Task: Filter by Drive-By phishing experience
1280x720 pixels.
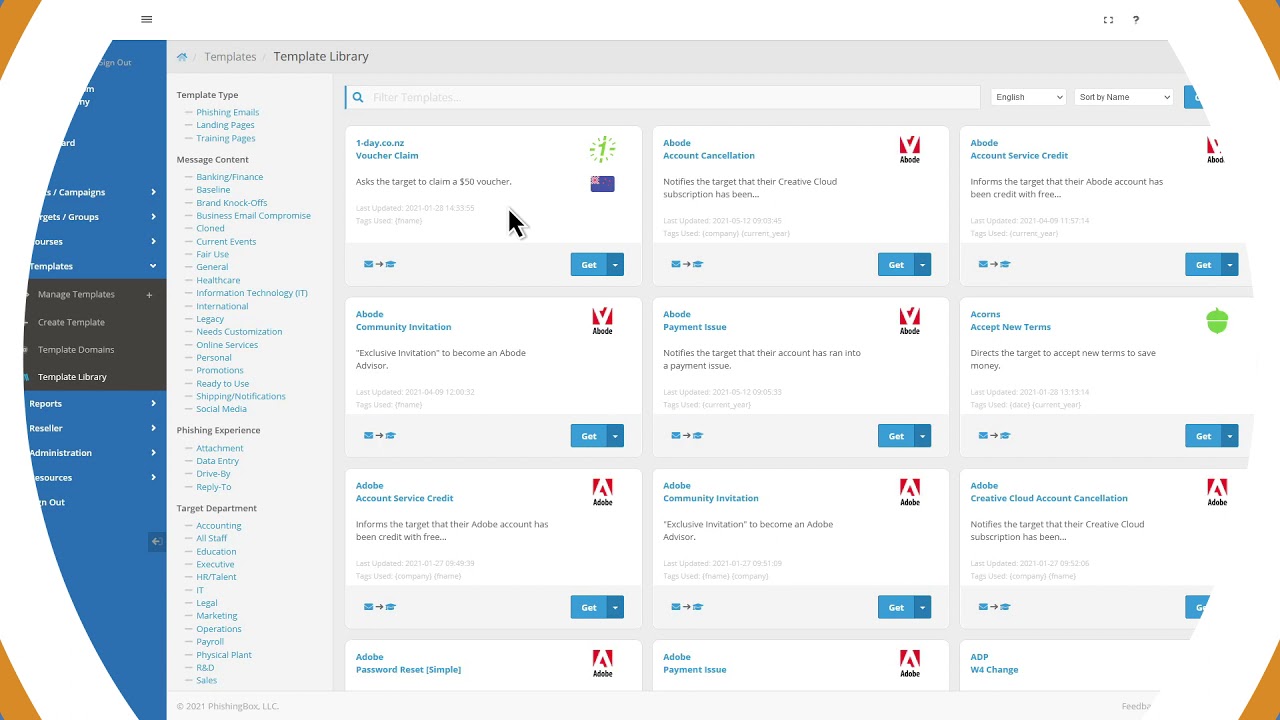Action: tap(213, 474)
